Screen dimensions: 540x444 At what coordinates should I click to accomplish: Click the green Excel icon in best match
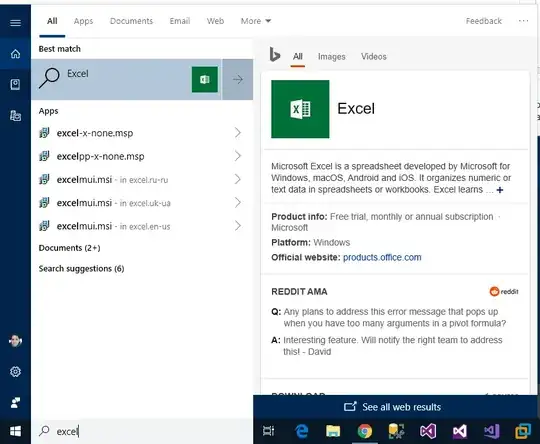[x=205, y=80]
